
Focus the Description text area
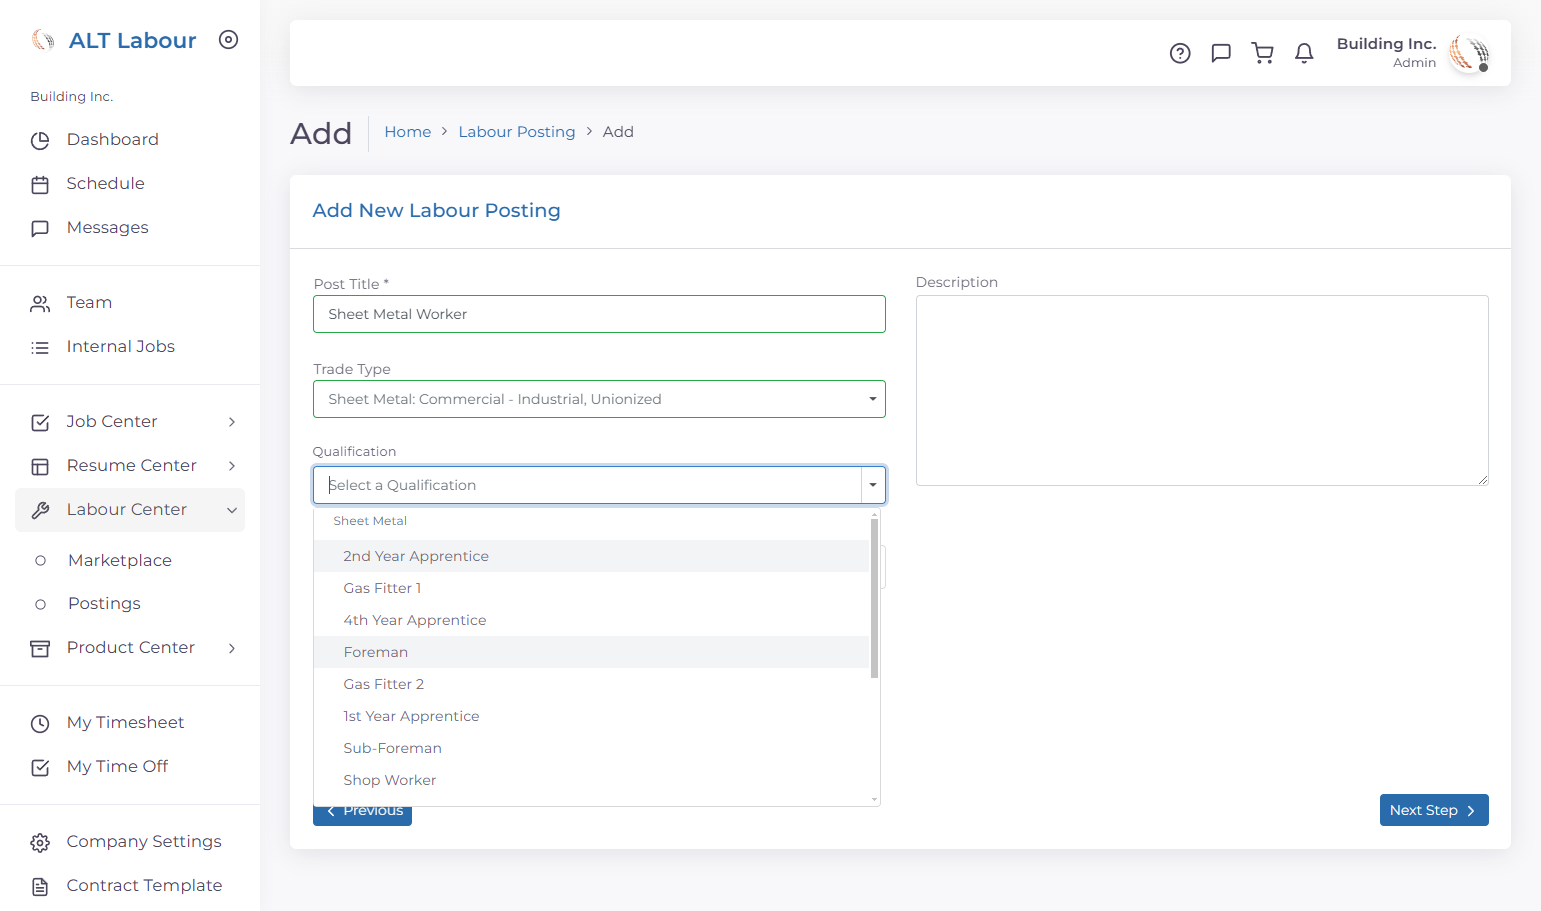tap(1202, 390)
